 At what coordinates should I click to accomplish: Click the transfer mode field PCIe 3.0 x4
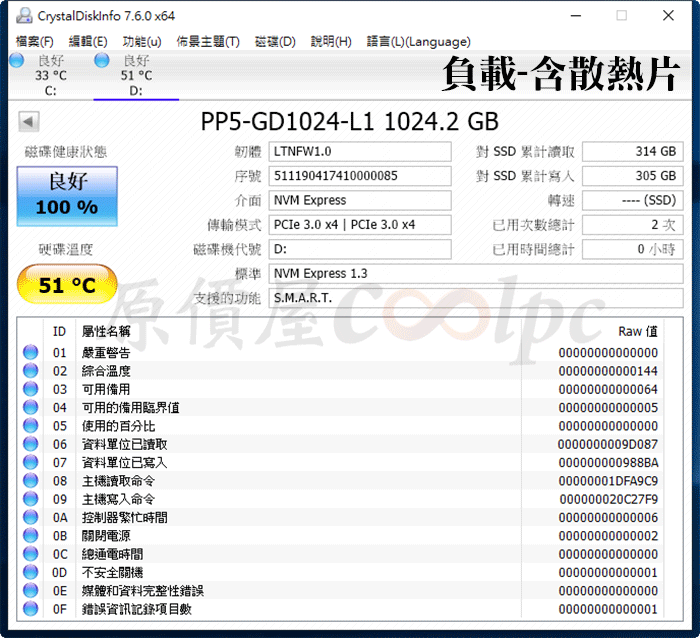[x=360, y=225]
